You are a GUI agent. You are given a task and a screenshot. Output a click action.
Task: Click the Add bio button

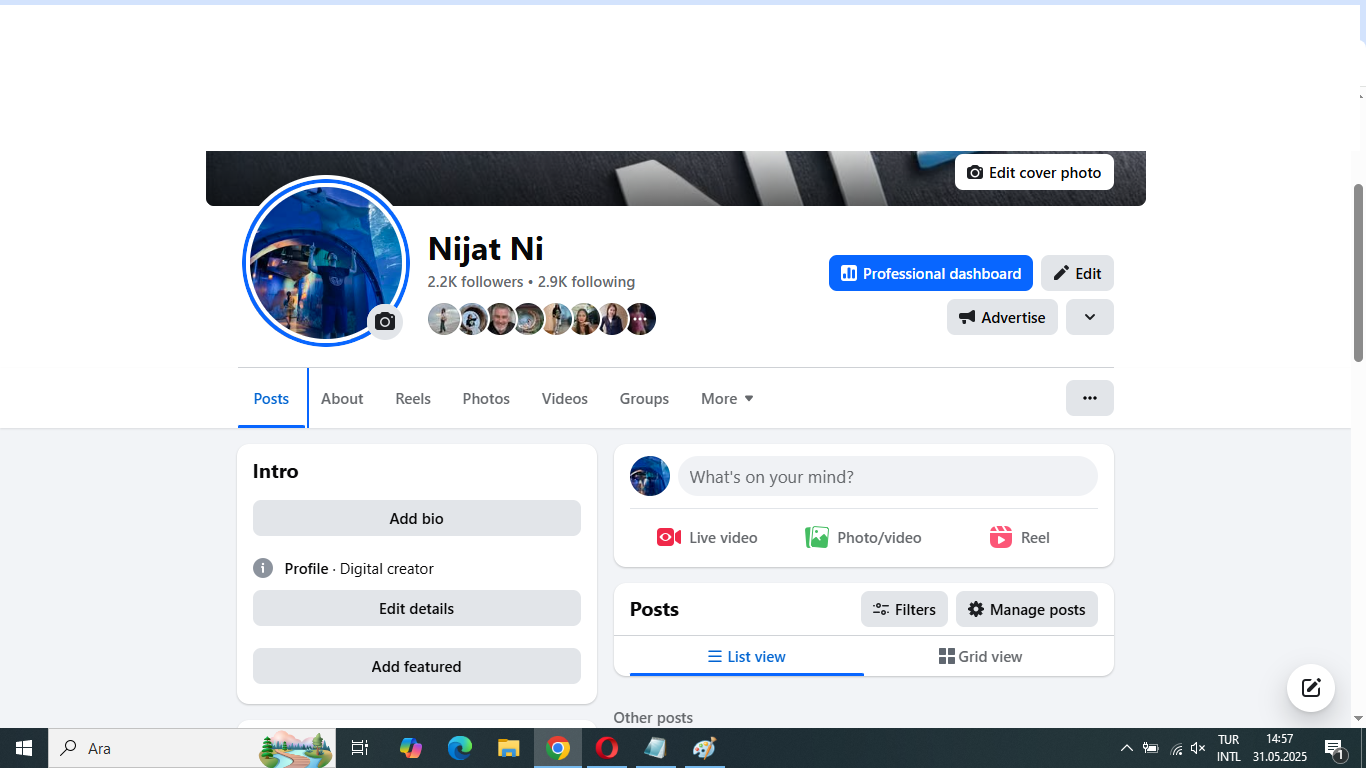pyautogui.click(x=416, y=518)
